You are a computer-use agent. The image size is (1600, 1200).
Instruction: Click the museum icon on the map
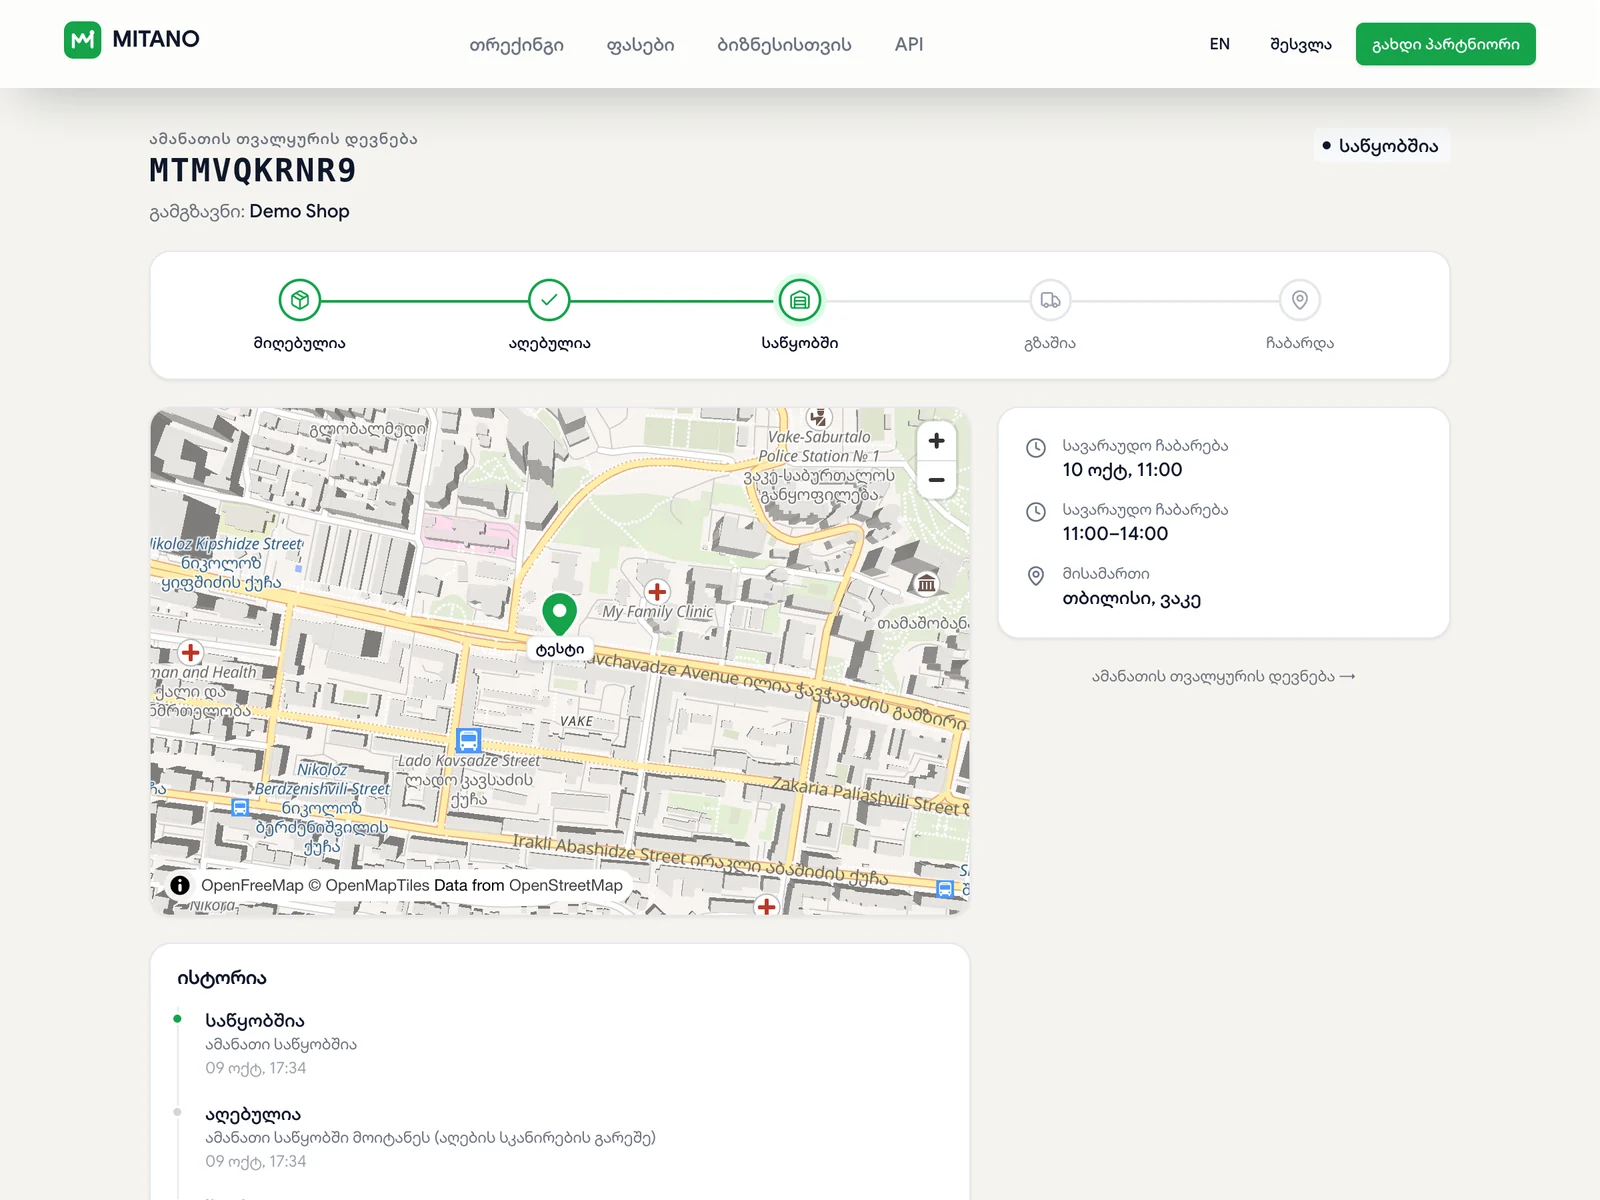click(x=927, y=583)
